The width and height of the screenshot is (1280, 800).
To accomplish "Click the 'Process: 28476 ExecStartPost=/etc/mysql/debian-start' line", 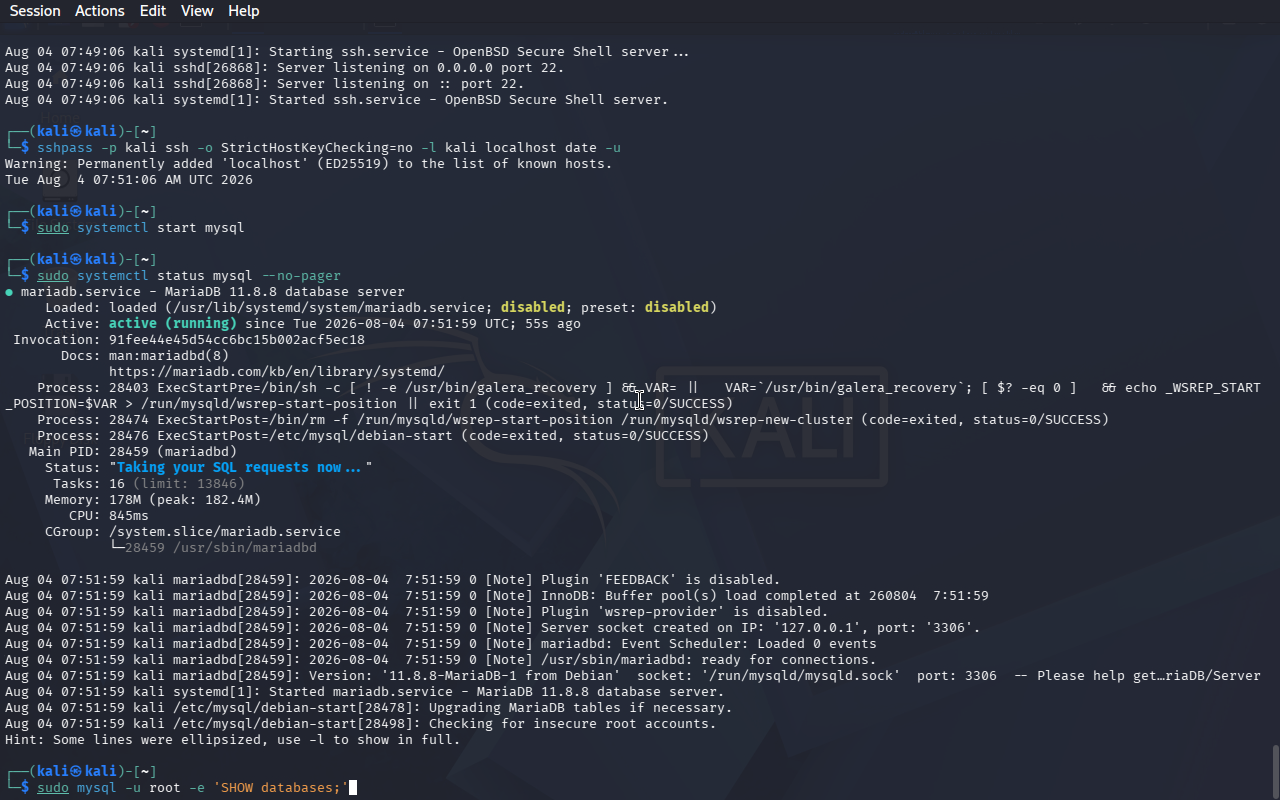I will pos(373,435).
